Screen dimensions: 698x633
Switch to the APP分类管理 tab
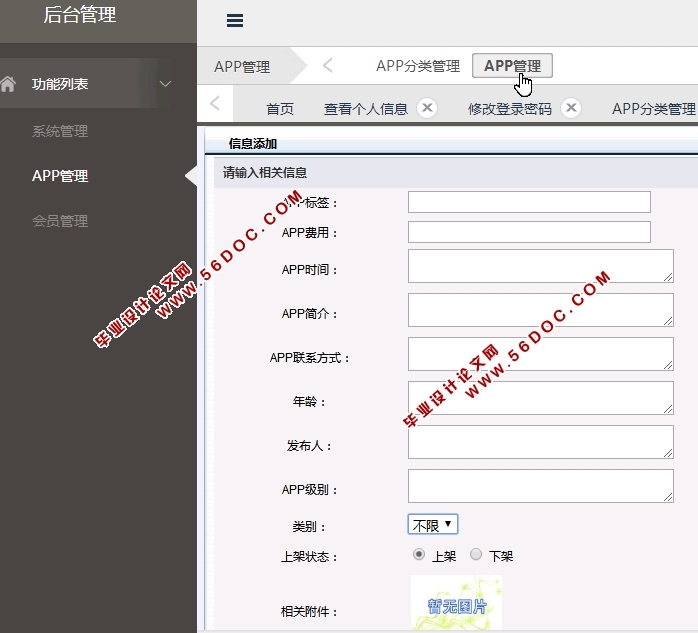[654, 109]
